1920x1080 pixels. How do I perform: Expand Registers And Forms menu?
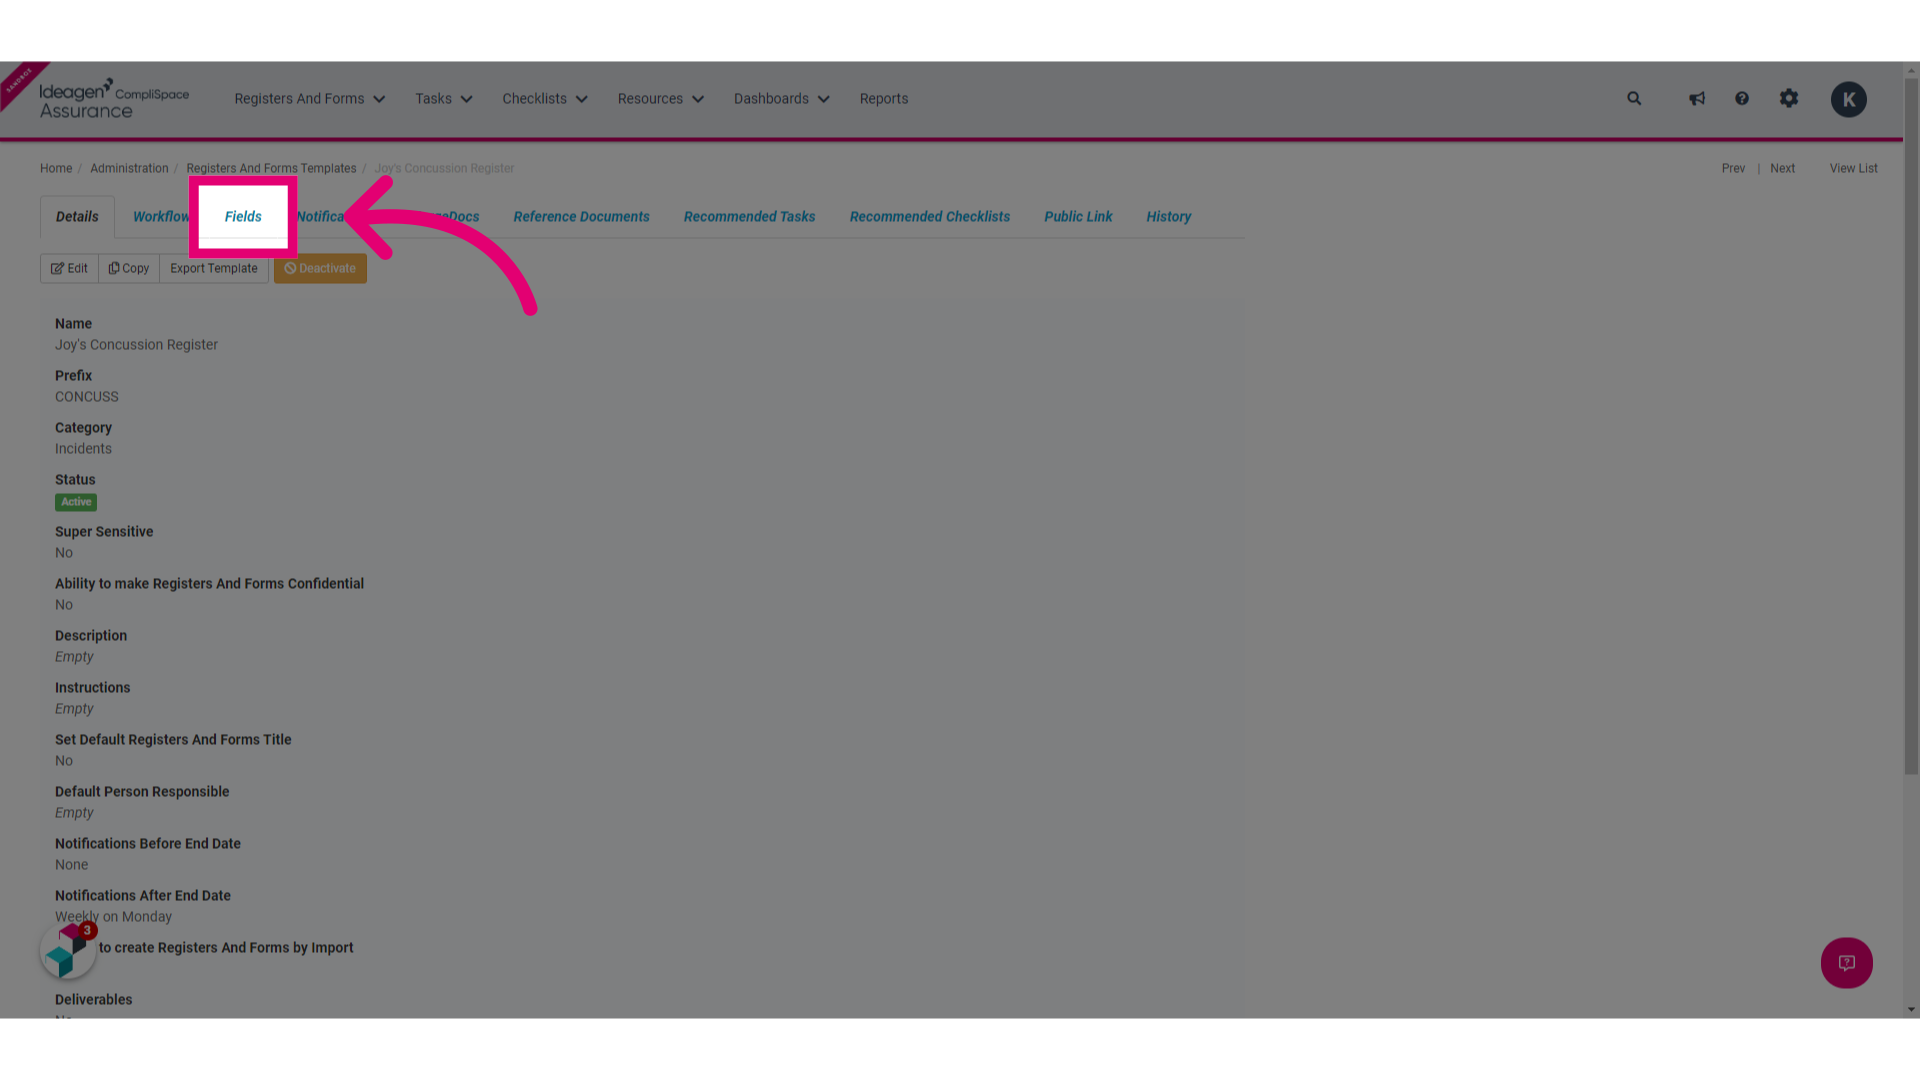tap(309, 98)
